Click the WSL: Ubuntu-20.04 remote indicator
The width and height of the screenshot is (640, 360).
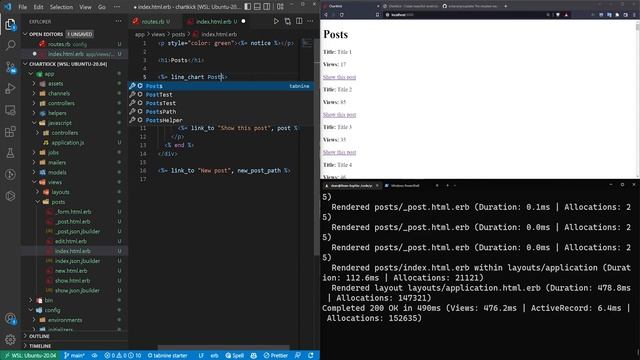[31, 356]
